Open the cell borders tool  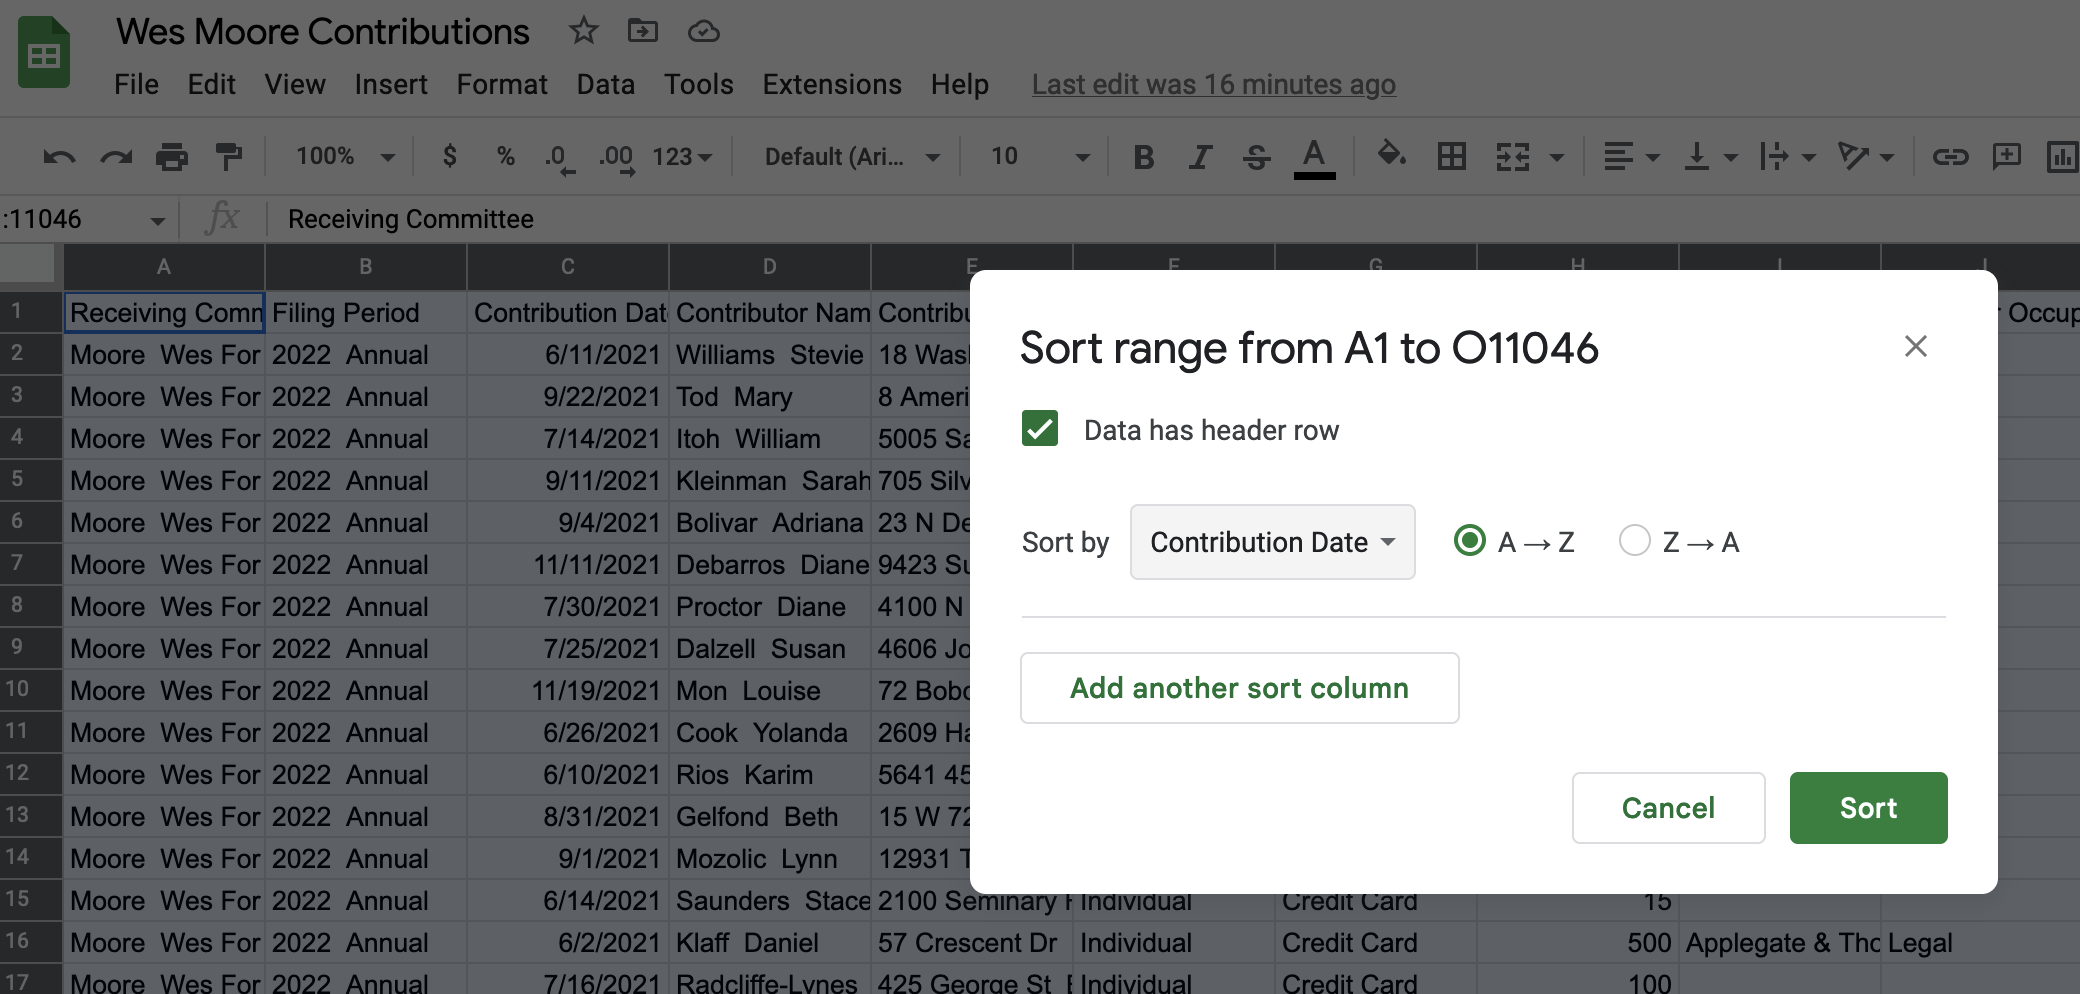tap(1452, 156)
